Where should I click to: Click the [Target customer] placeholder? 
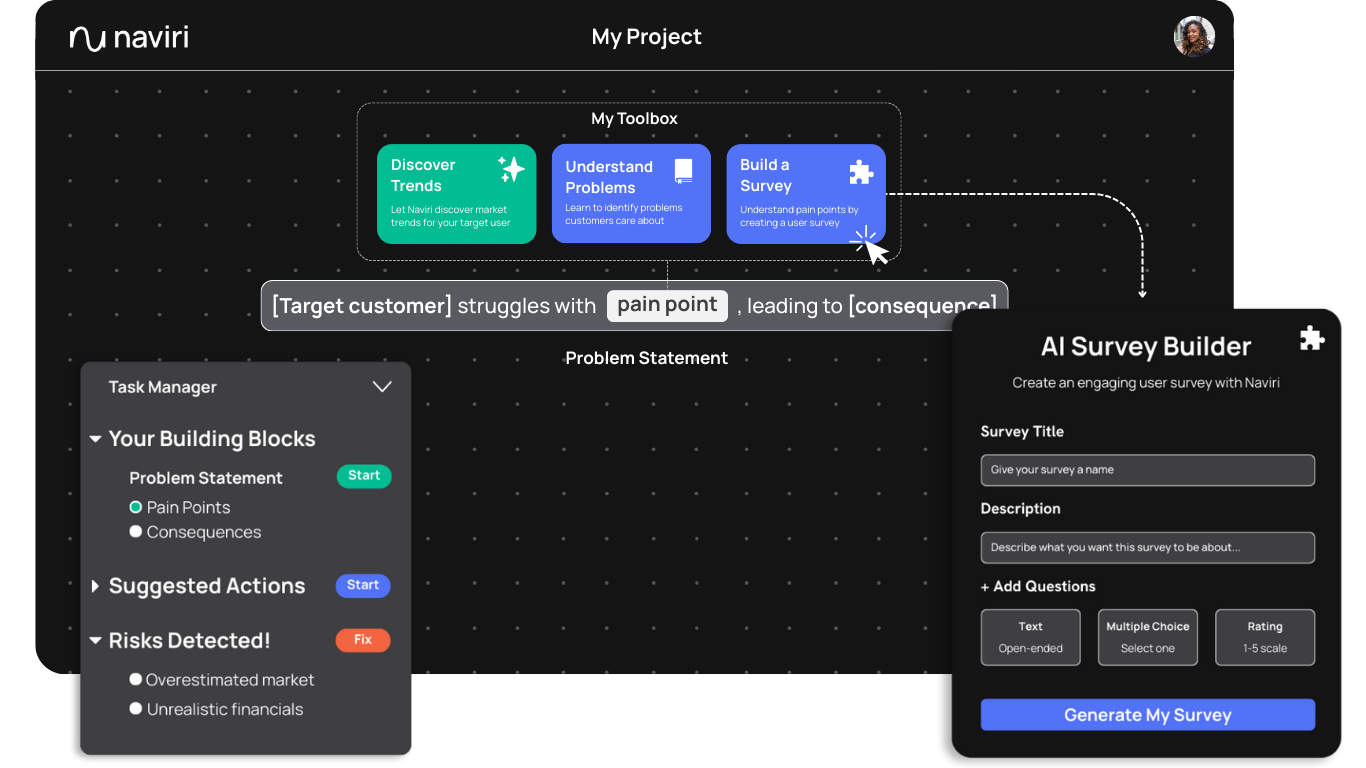[362, 306]
